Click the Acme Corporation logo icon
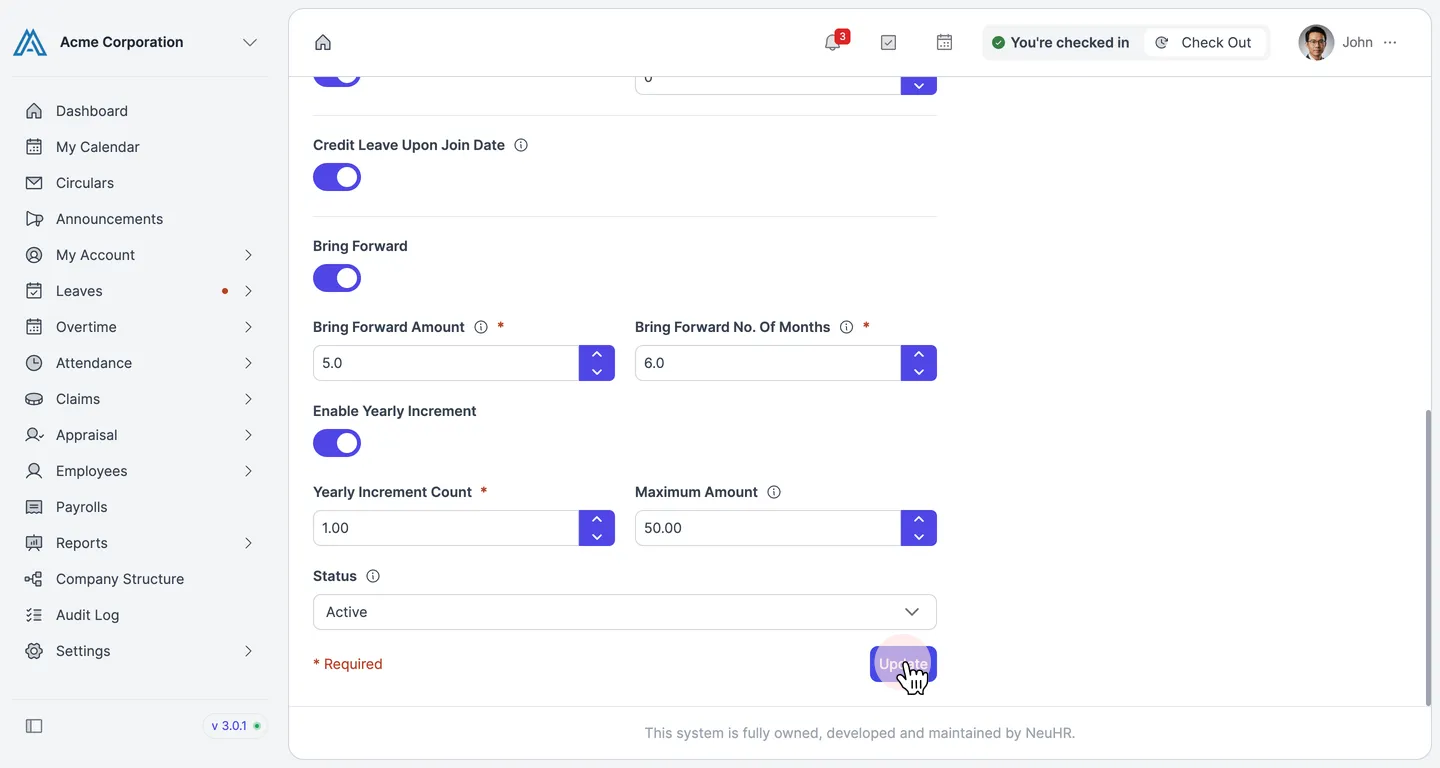Screen dimensions: 1440x768 point(30,42)
